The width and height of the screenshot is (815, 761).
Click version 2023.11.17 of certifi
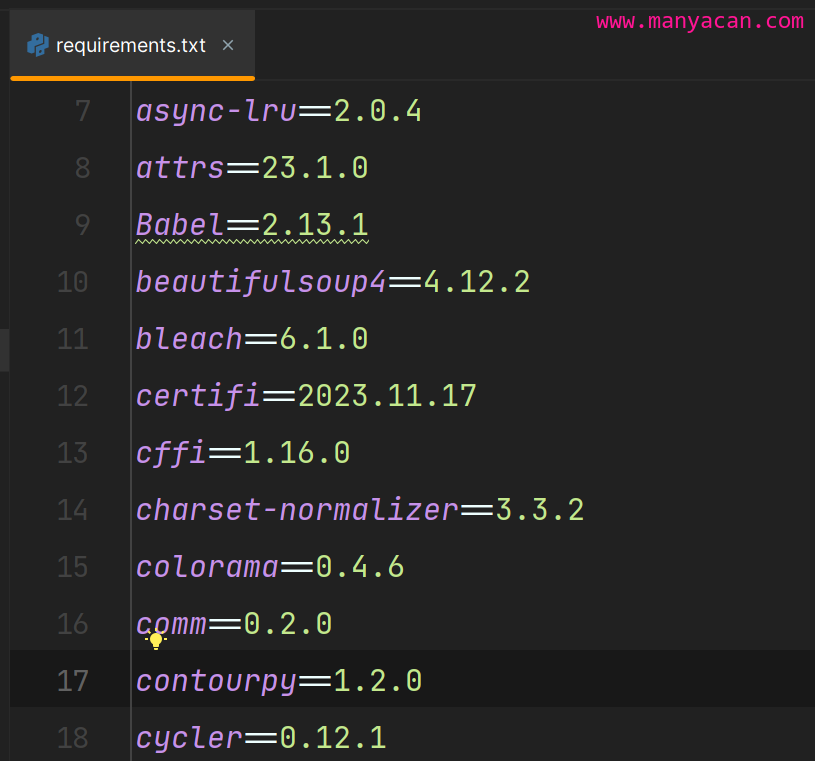(387, 396)
